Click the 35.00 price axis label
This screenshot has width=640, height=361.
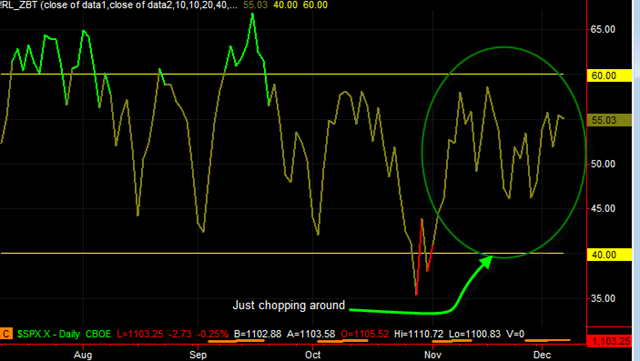[603, 299]
